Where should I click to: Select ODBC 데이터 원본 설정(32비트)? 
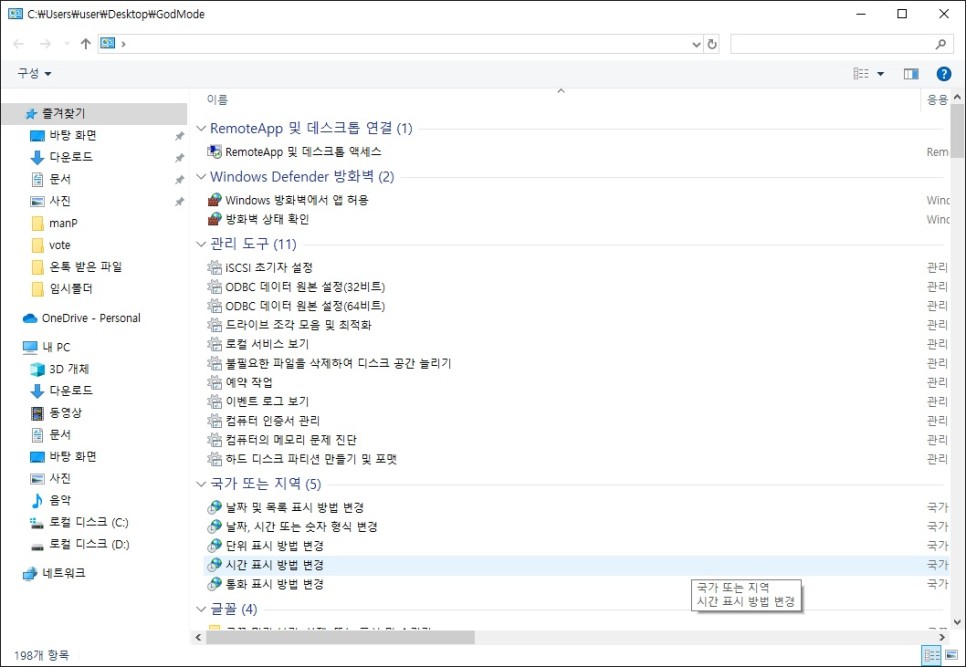305,287
